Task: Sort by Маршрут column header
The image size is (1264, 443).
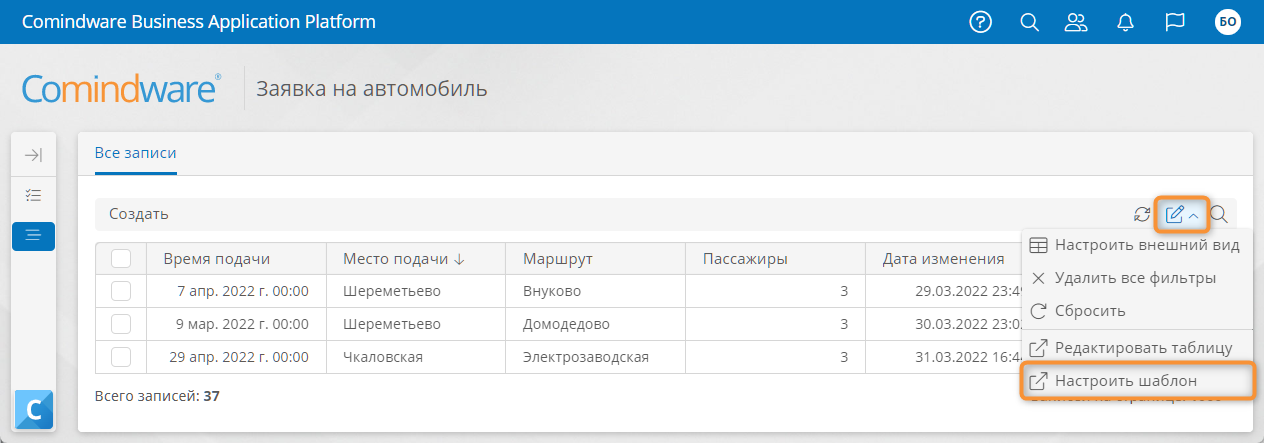Action: click(x=595, y=259)
